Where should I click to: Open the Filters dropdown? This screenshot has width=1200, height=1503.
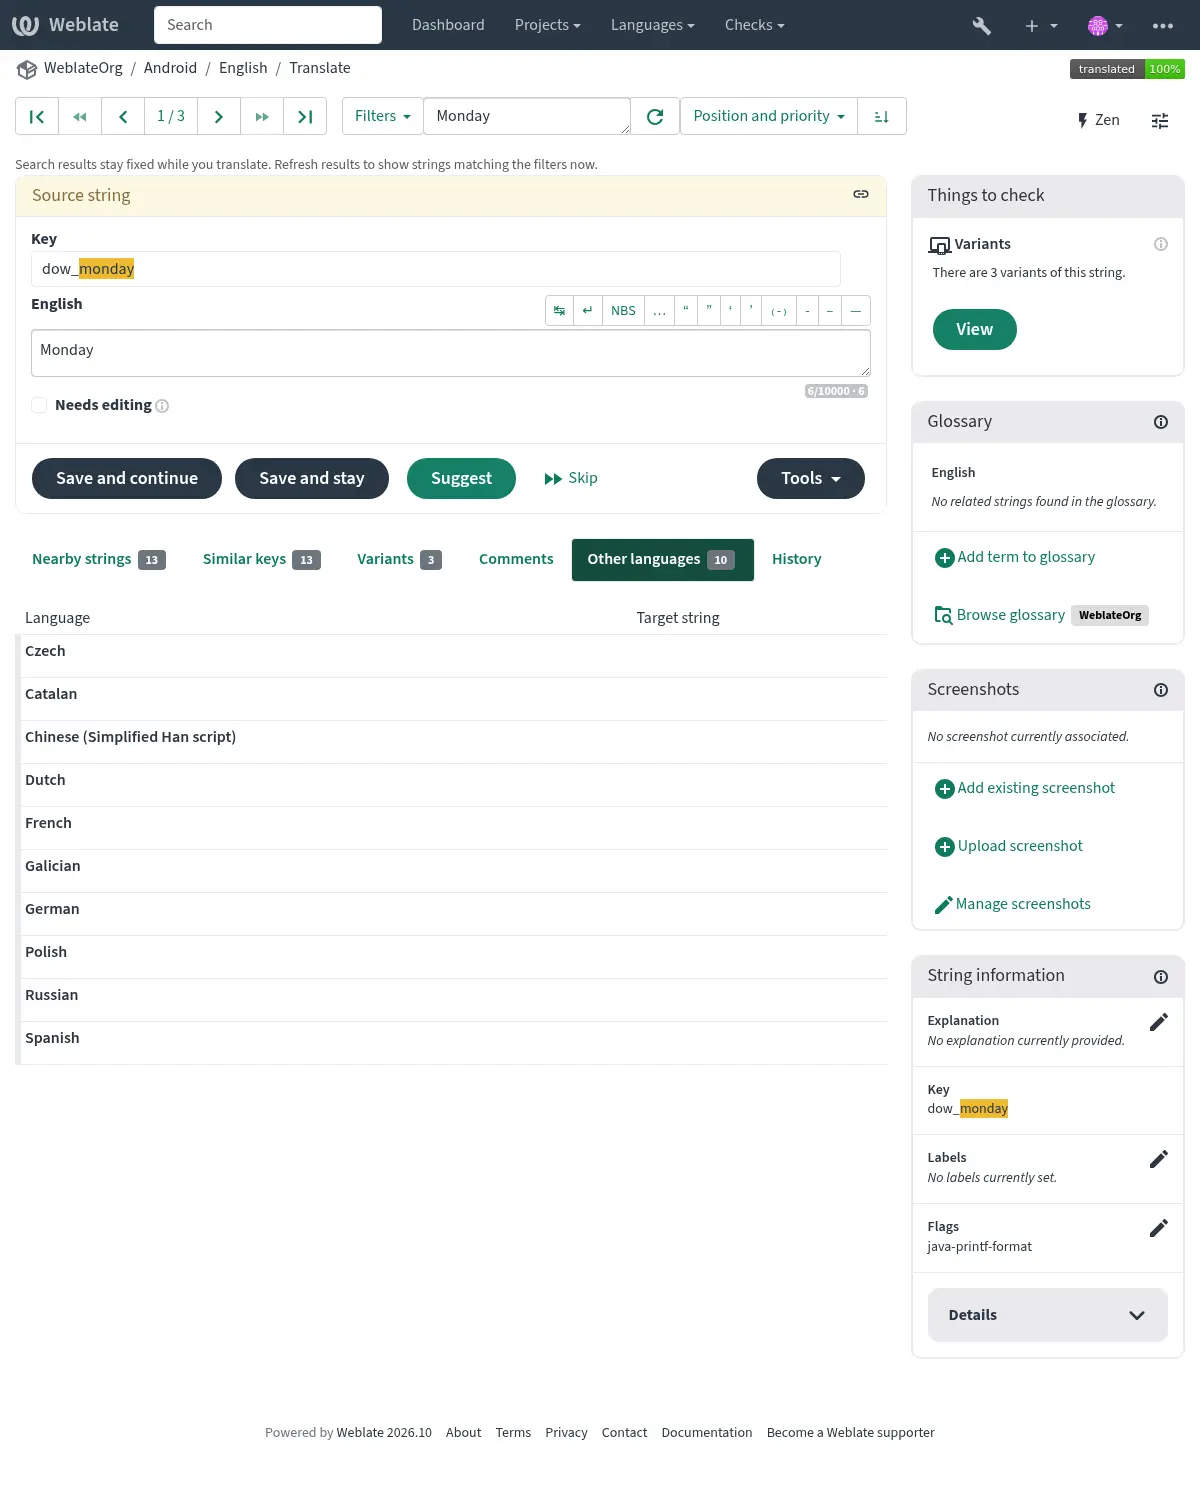click(x=382, y=117)
